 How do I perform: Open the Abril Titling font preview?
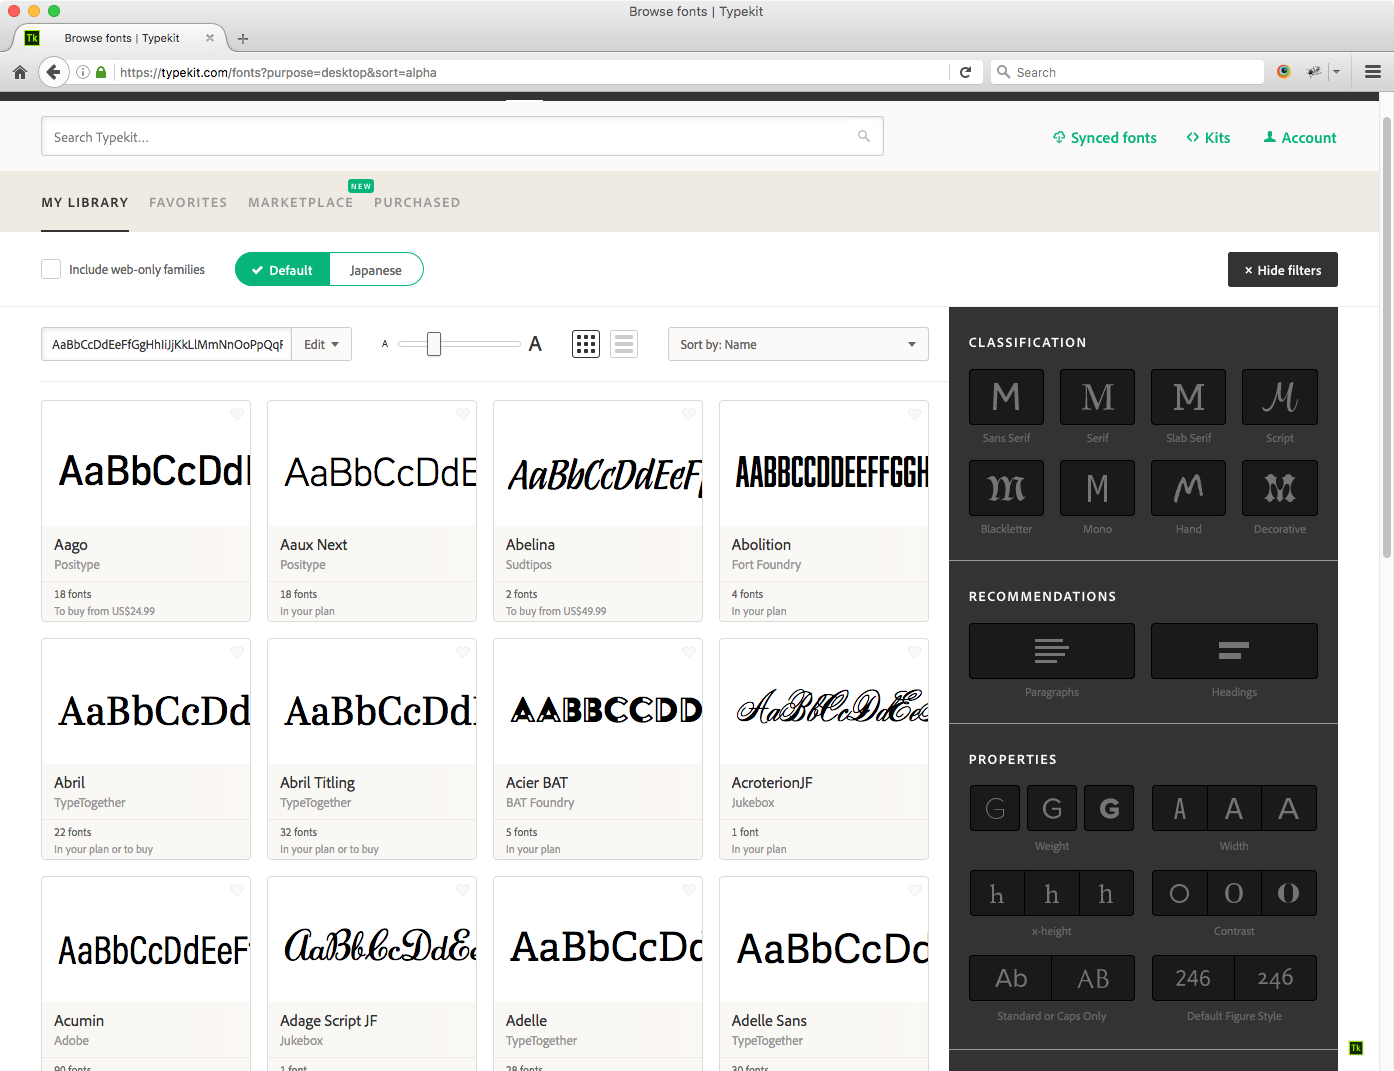(372, 702)
